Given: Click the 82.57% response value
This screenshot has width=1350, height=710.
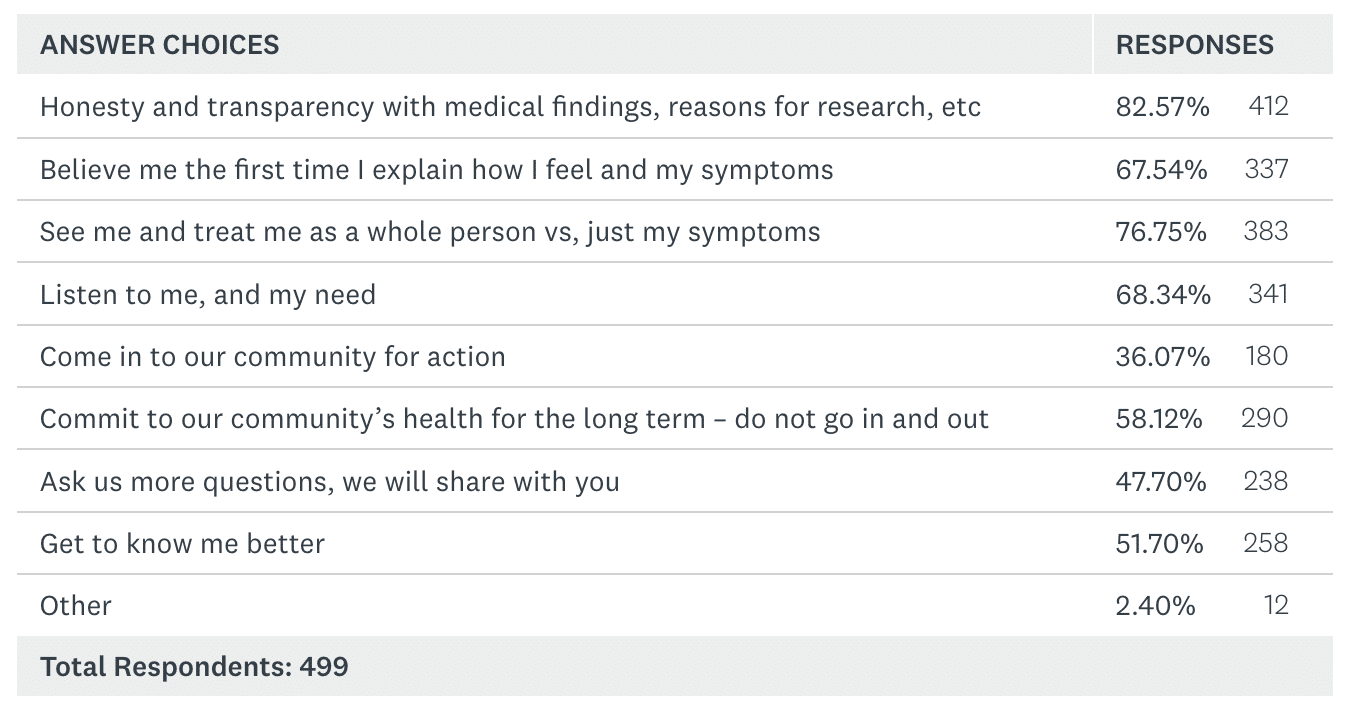Looking at the screenshot, I should [x=1163, y=107].
